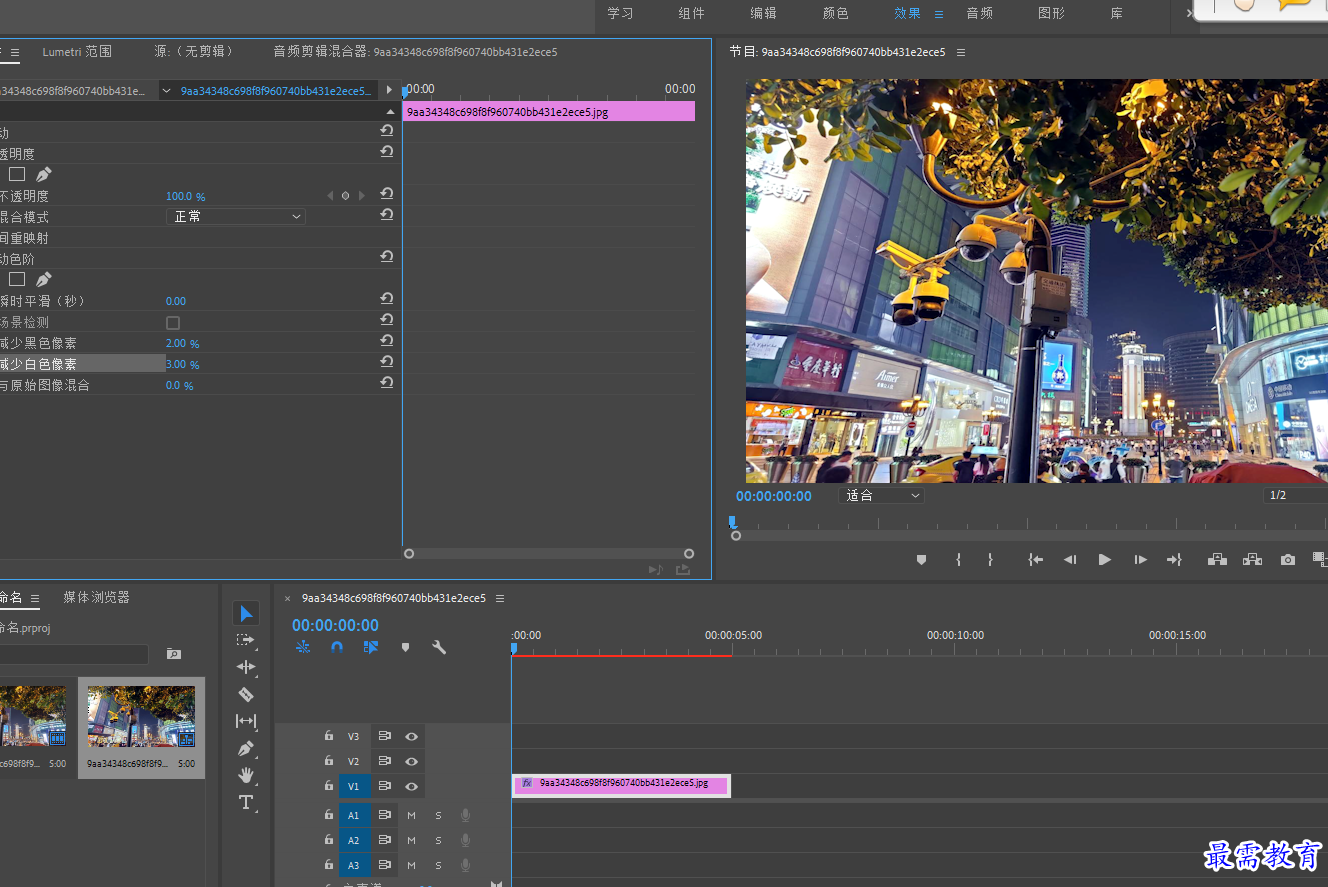
Task: Click Mark In bracket button
Action: (x=958, y=560)
